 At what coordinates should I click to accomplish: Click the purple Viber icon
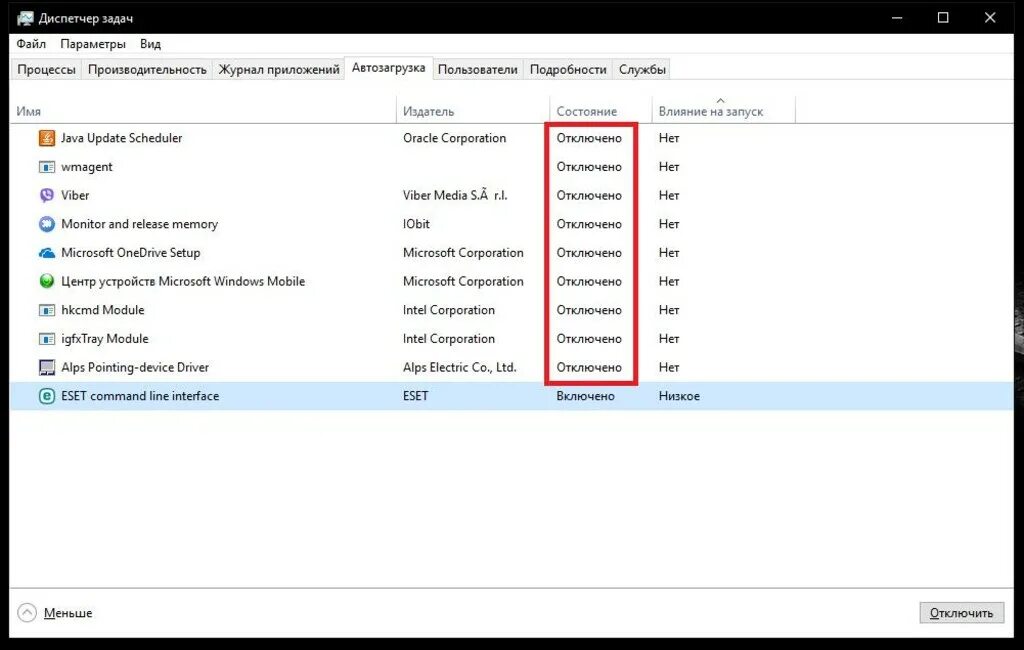pos(46,195)
